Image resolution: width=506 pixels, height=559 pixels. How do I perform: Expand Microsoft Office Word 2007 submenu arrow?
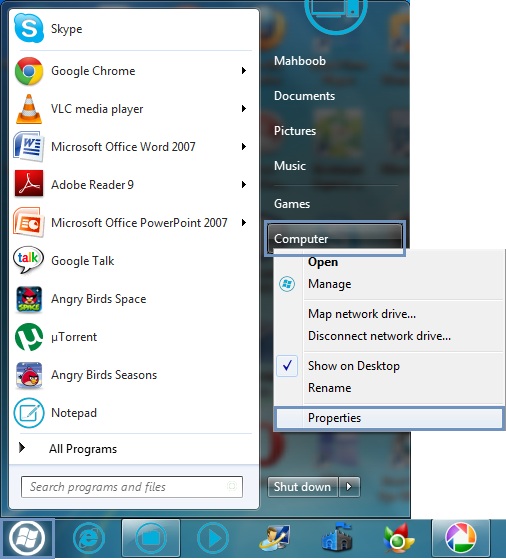point(244,147)
